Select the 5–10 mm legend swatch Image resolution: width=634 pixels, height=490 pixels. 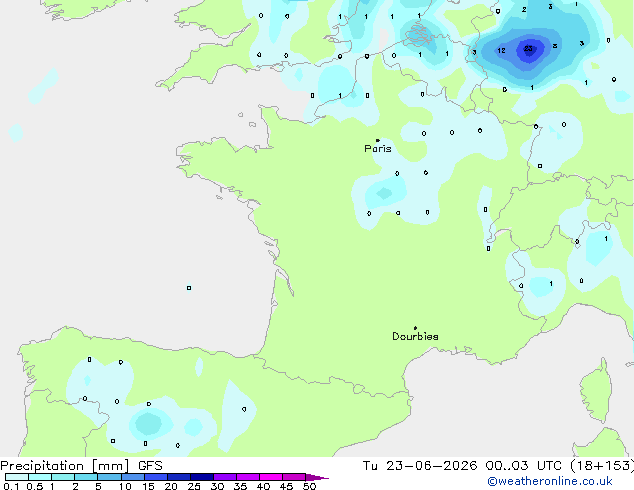[110, 477]
